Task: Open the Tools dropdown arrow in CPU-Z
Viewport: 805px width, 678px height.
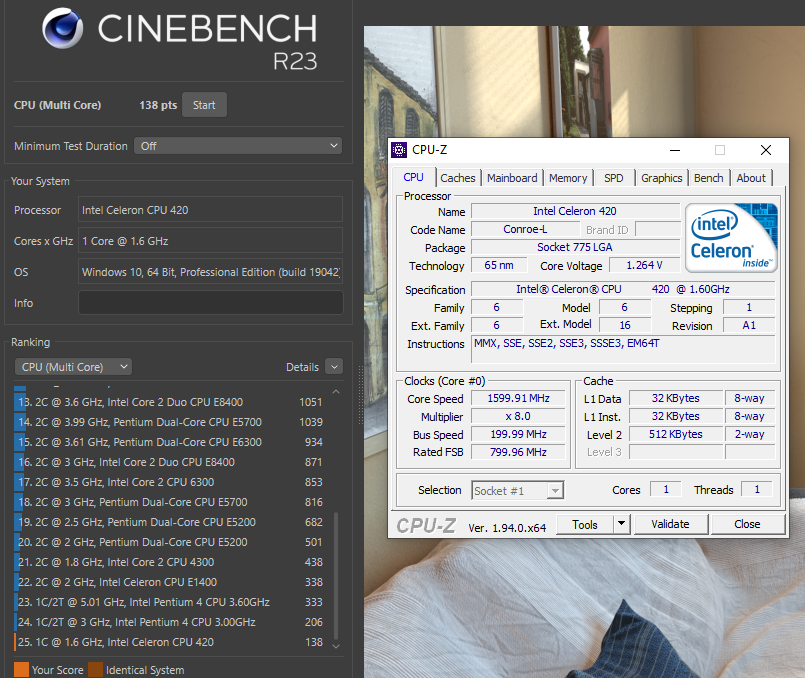Action: [x=621, y=524]
